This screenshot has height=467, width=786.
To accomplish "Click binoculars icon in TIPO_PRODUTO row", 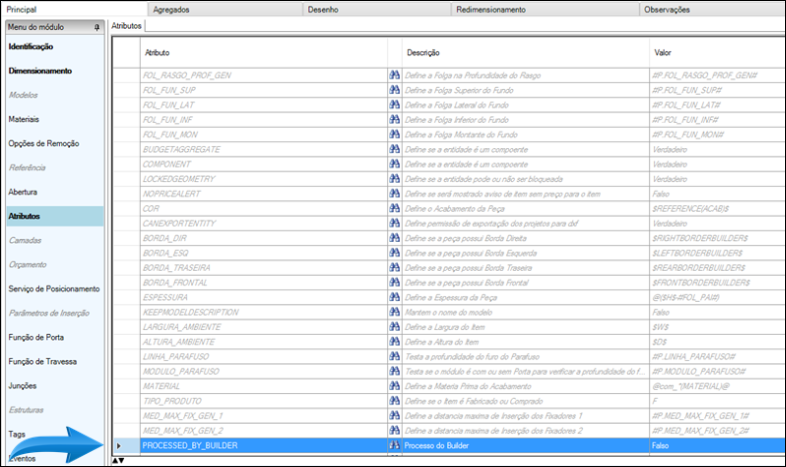I will coord(395,400).
